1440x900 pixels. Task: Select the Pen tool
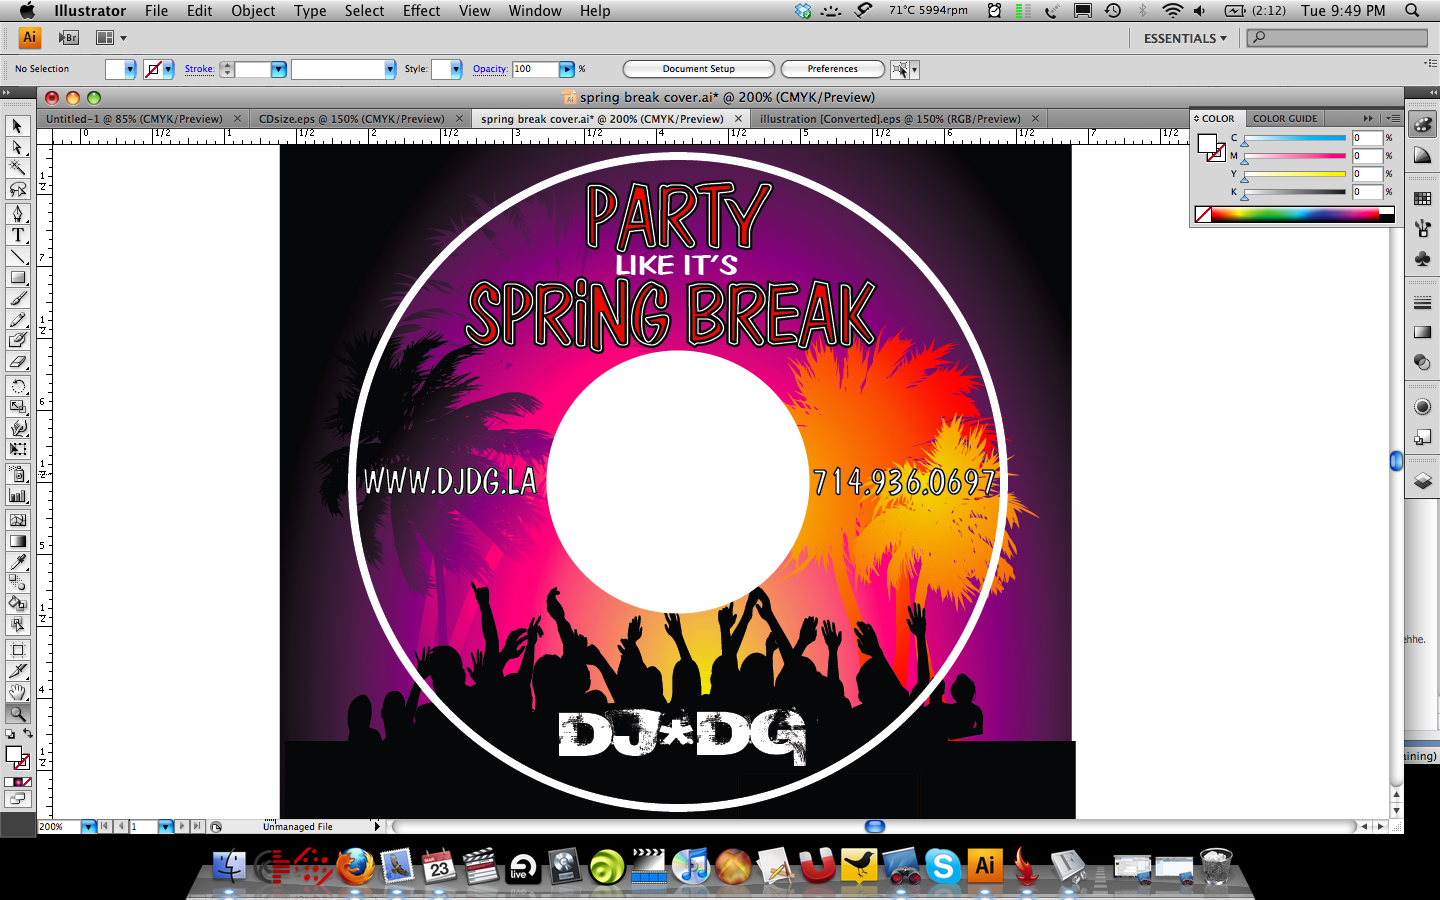[x=18, y=214]
